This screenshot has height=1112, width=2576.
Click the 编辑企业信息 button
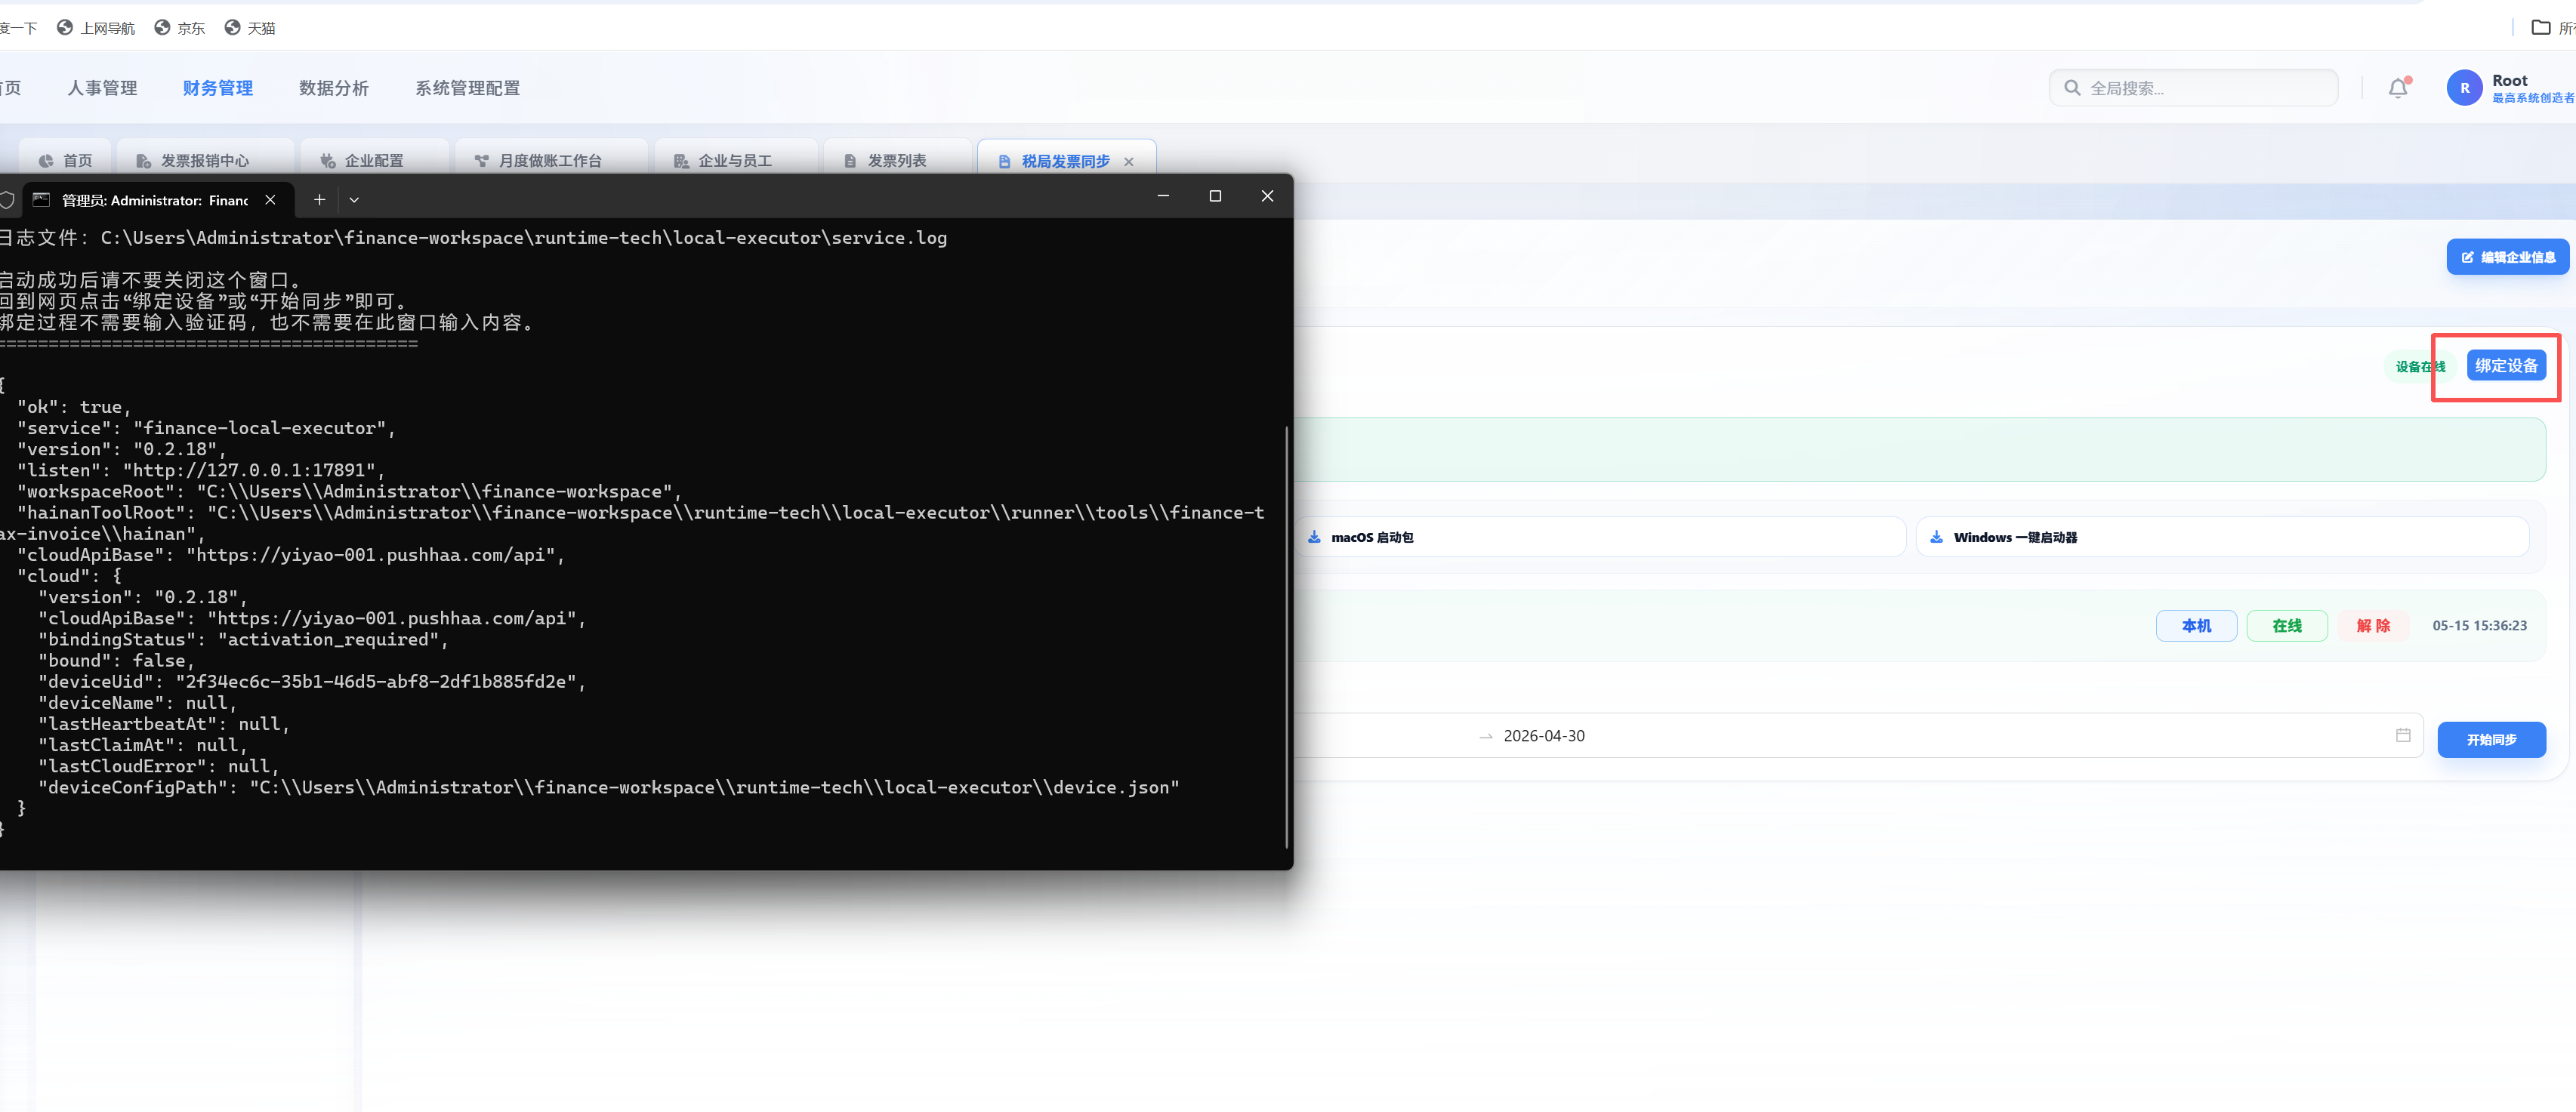pyautogui.click(x=2507, y=257)
